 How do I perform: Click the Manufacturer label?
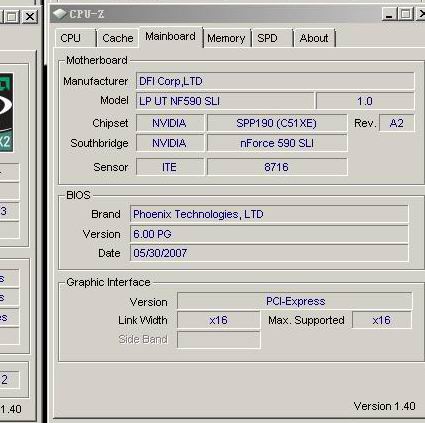[96, 81]
